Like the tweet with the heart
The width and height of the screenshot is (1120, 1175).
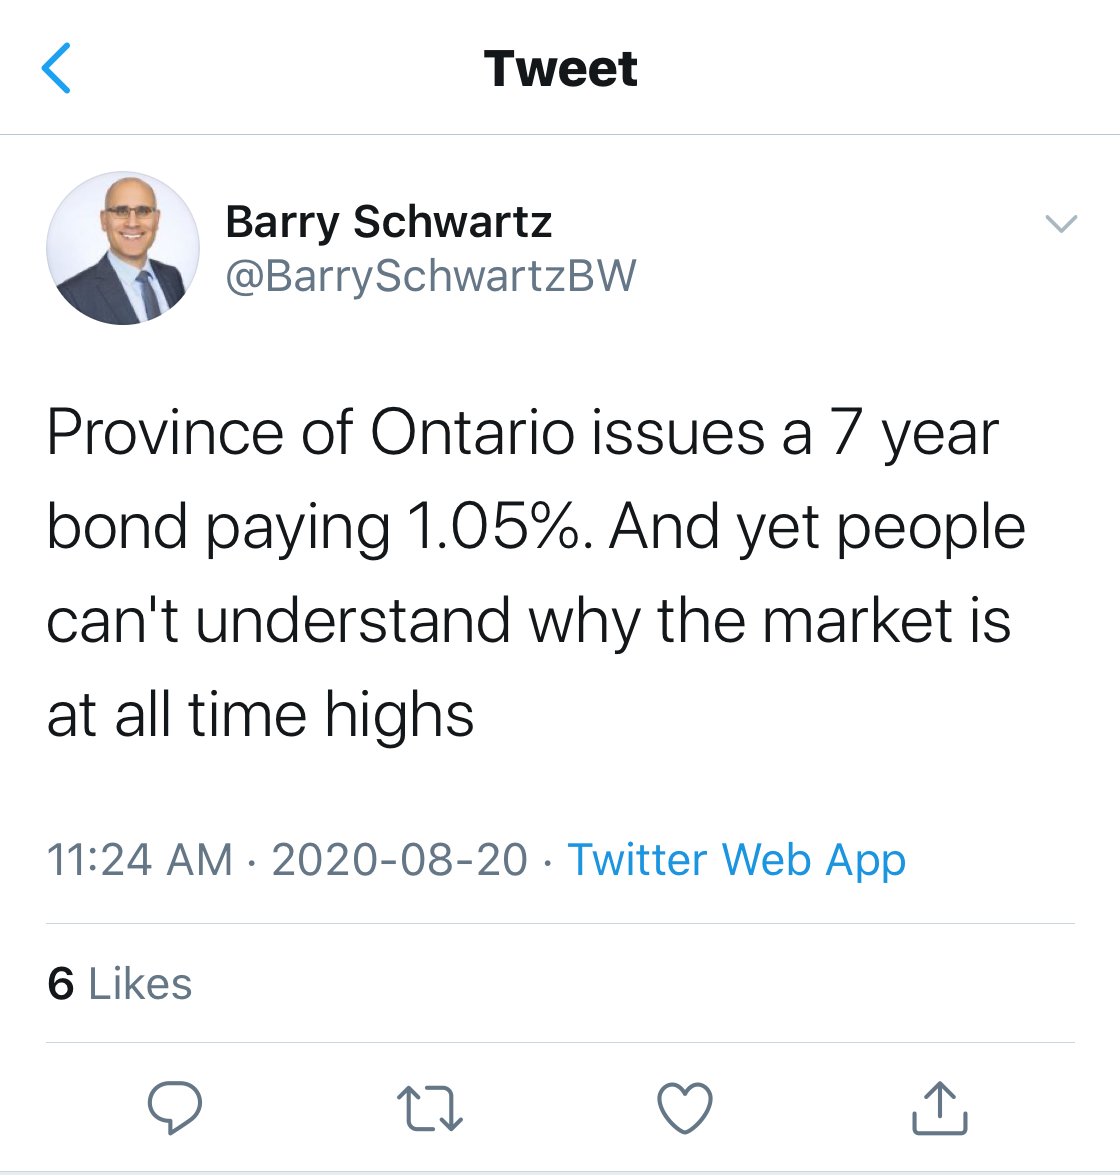[685, 1108]
